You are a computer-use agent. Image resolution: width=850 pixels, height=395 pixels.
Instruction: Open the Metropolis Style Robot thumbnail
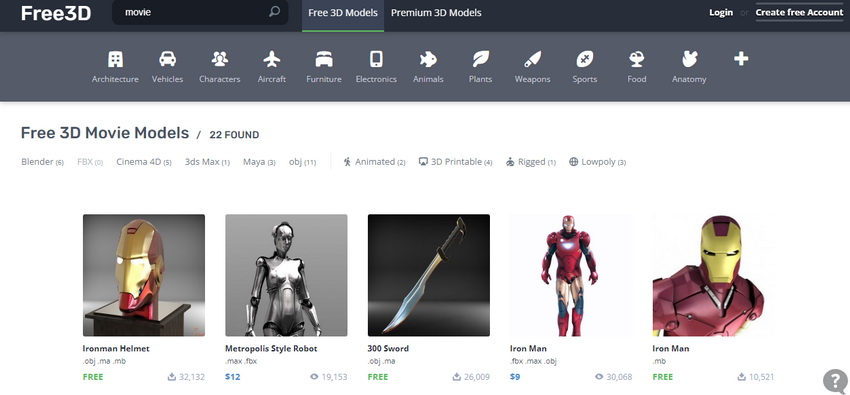[286, 275]
